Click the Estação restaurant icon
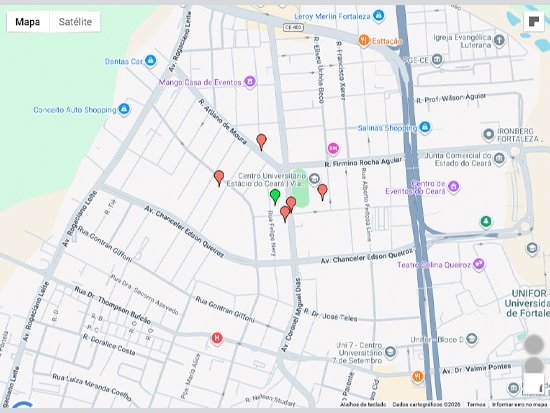 (x=364, y=40)
